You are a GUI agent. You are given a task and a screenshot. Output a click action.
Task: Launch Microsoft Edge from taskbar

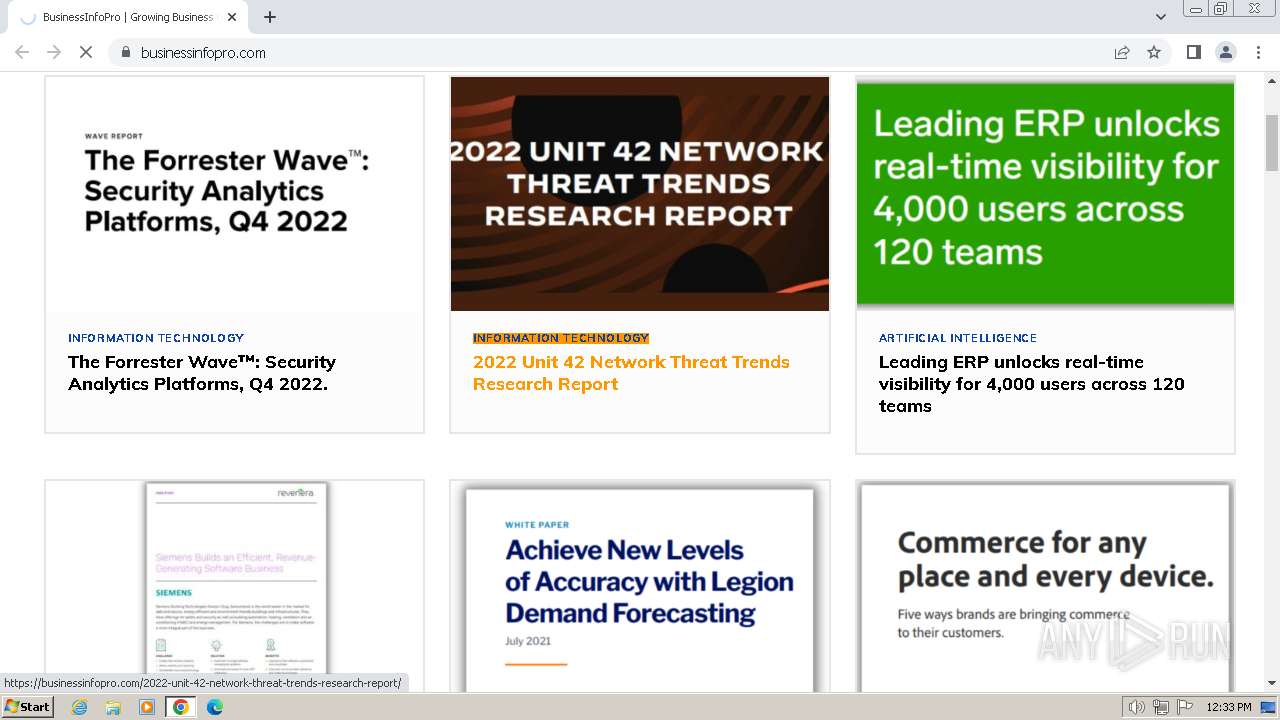click(x=215, y=707)
